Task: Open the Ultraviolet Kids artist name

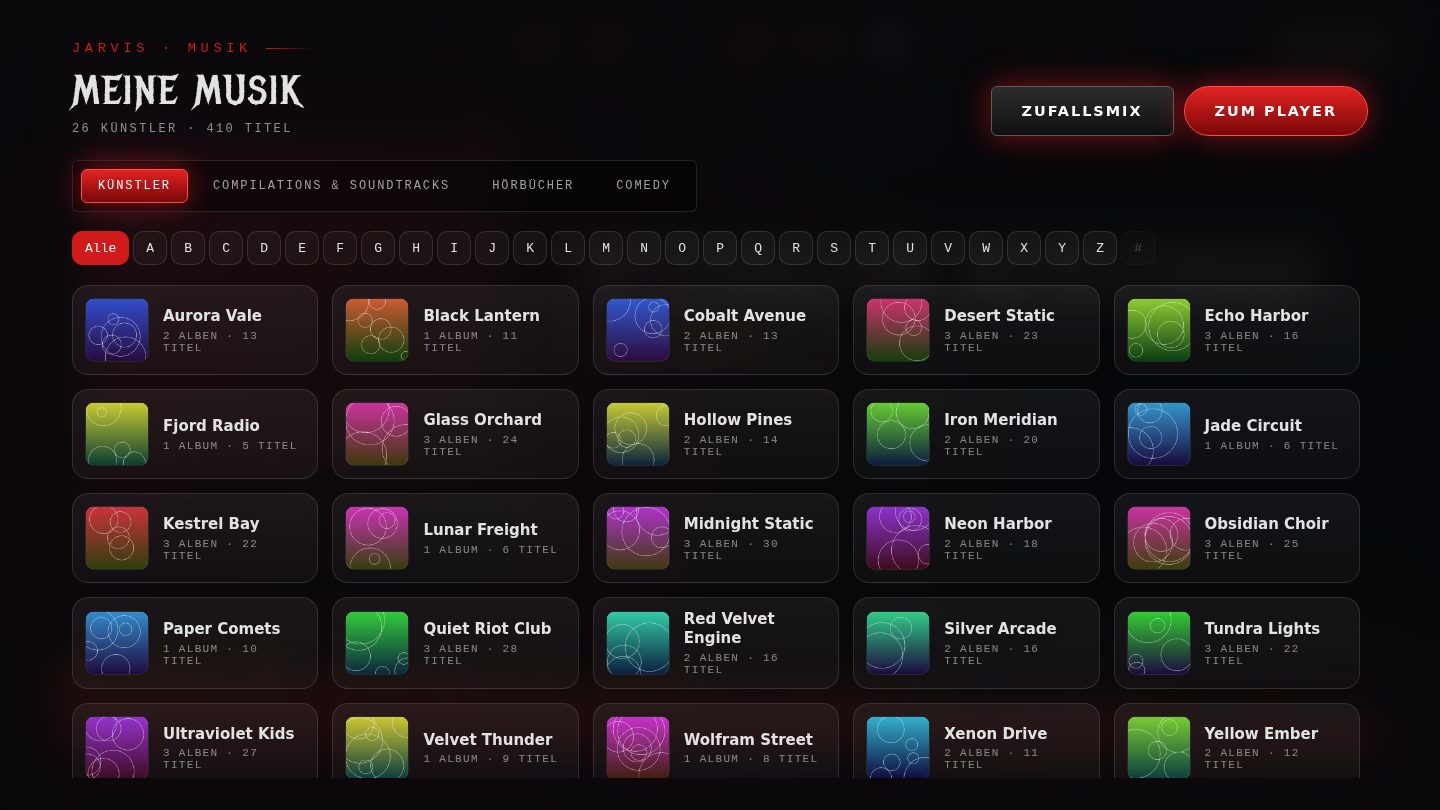Action: pos(229,733)
